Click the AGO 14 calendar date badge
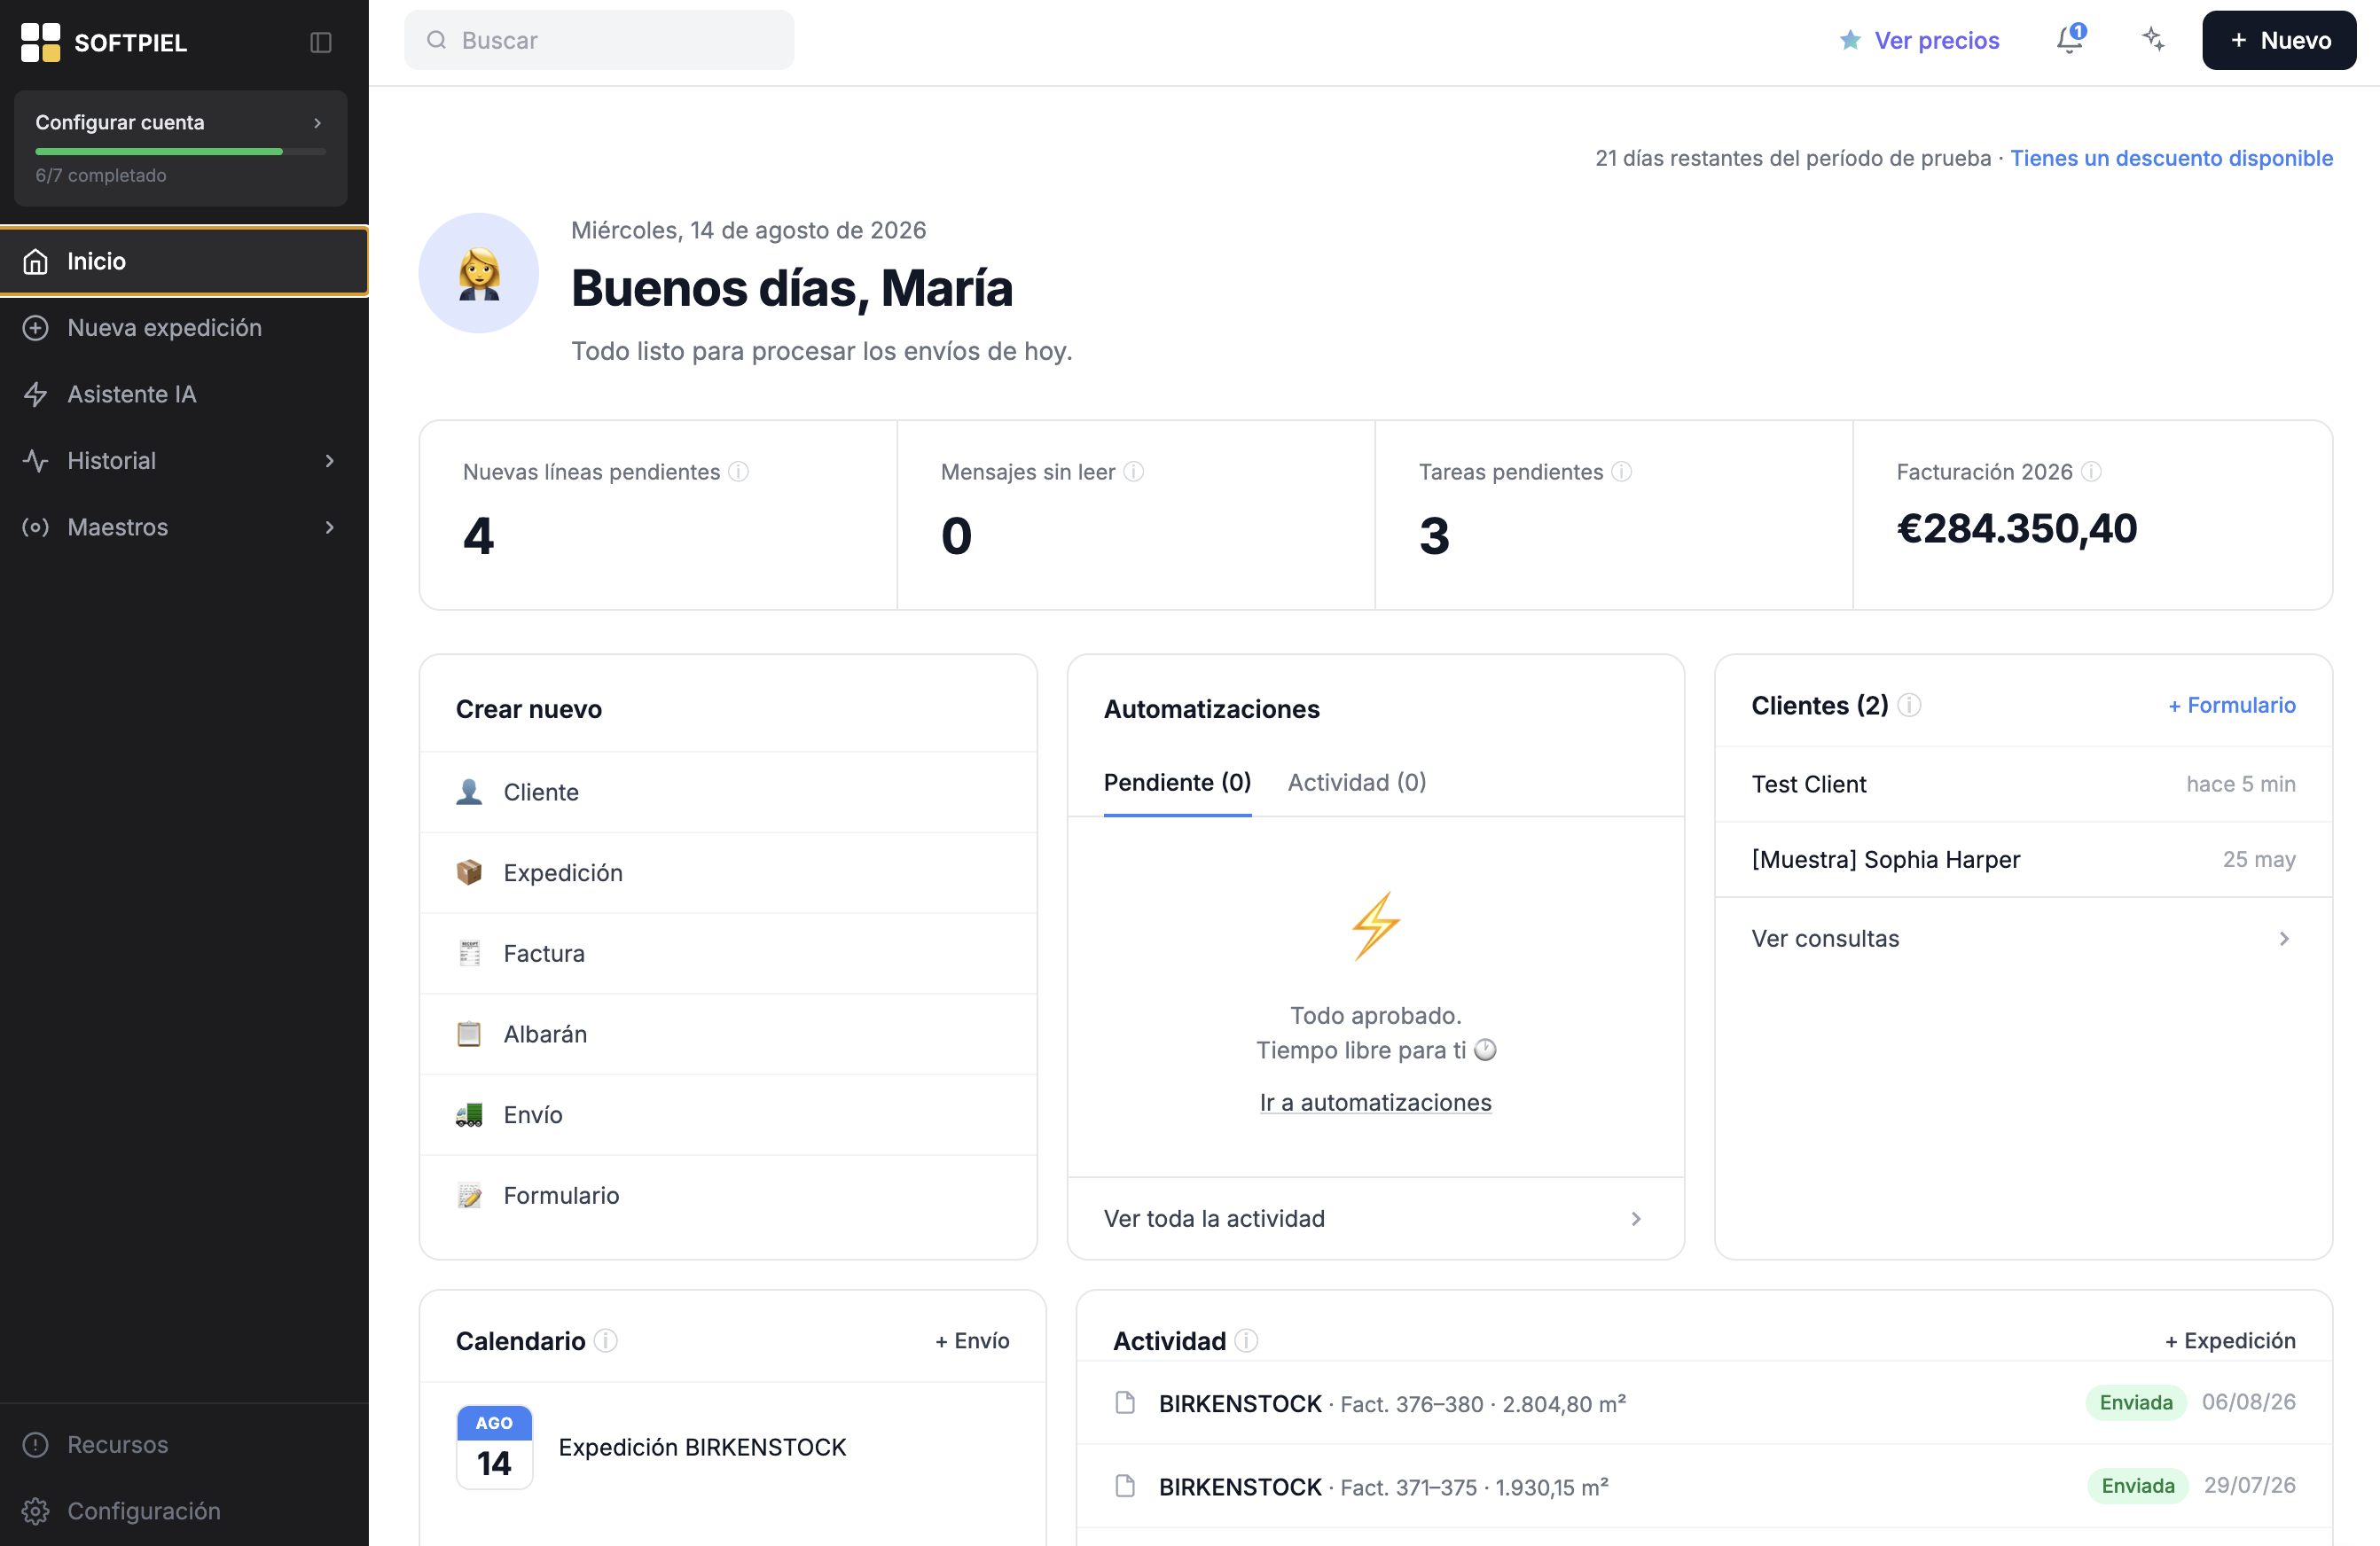The height and width of the screenshot is (1546, 2380). pyautogui.click(x=494, y=1447)
